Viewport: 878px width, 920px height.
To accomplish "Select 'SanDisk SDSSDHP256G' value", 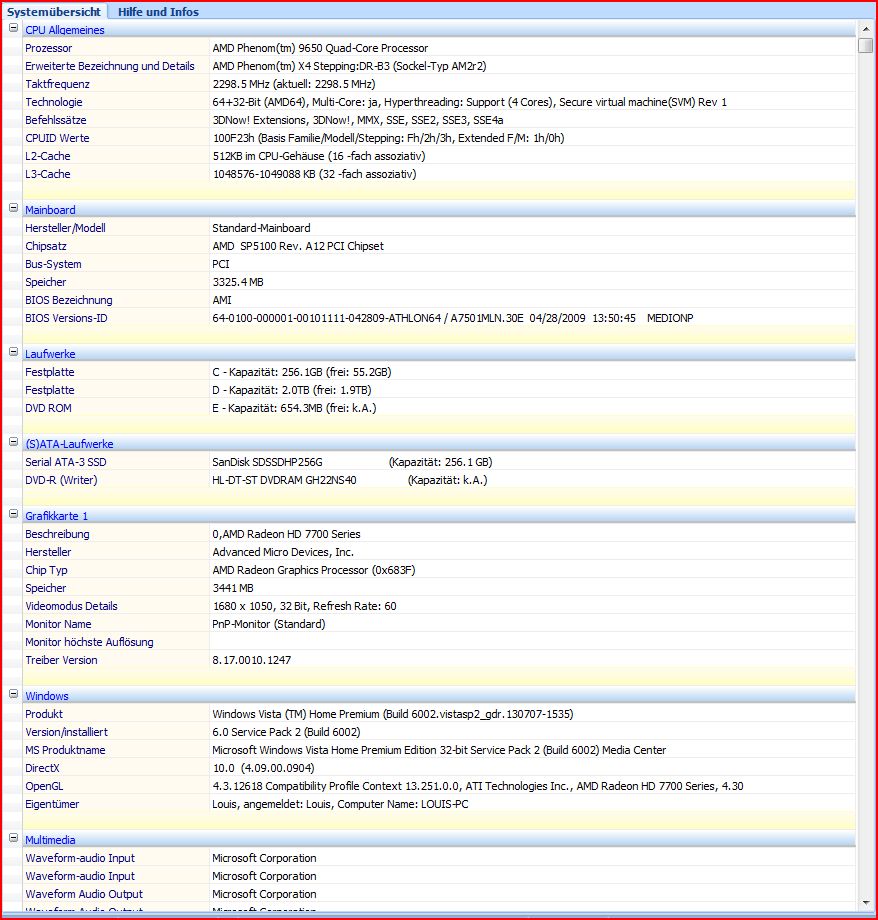I will [x=267, y=462].
